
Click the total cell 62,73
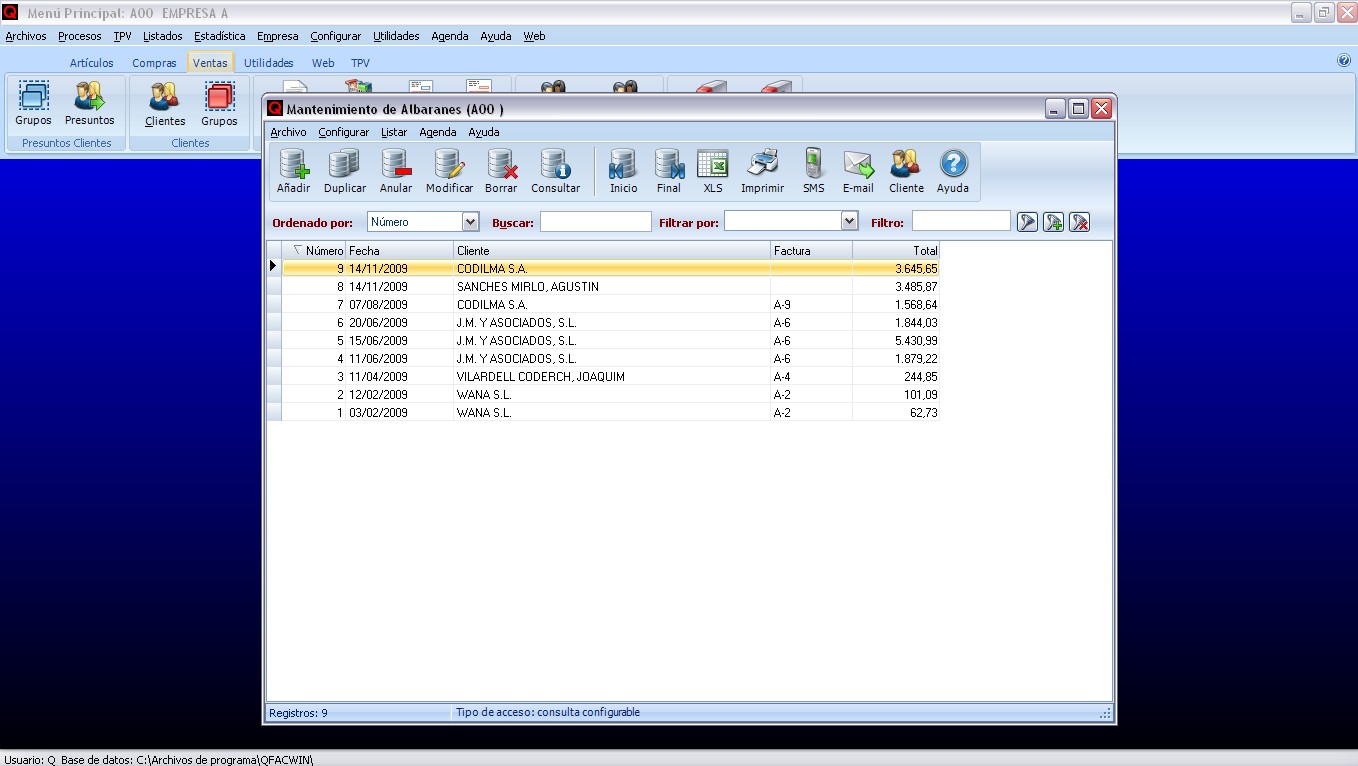click(896, 413)
